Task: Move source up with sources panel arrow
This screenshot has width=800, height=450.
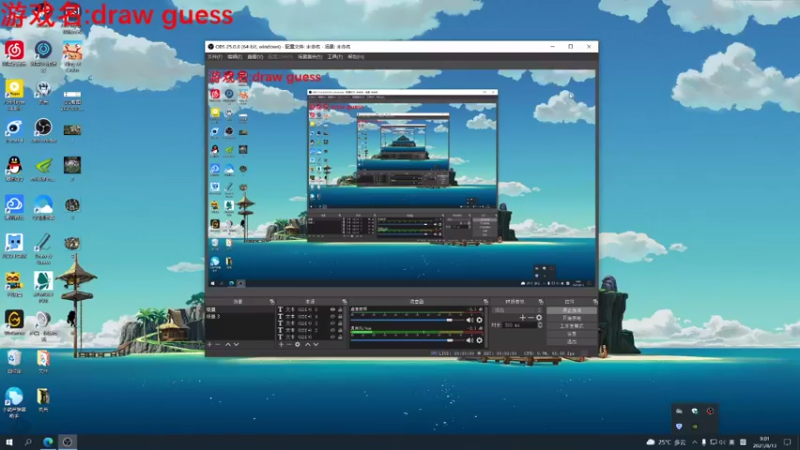Action: coord(308,345)
